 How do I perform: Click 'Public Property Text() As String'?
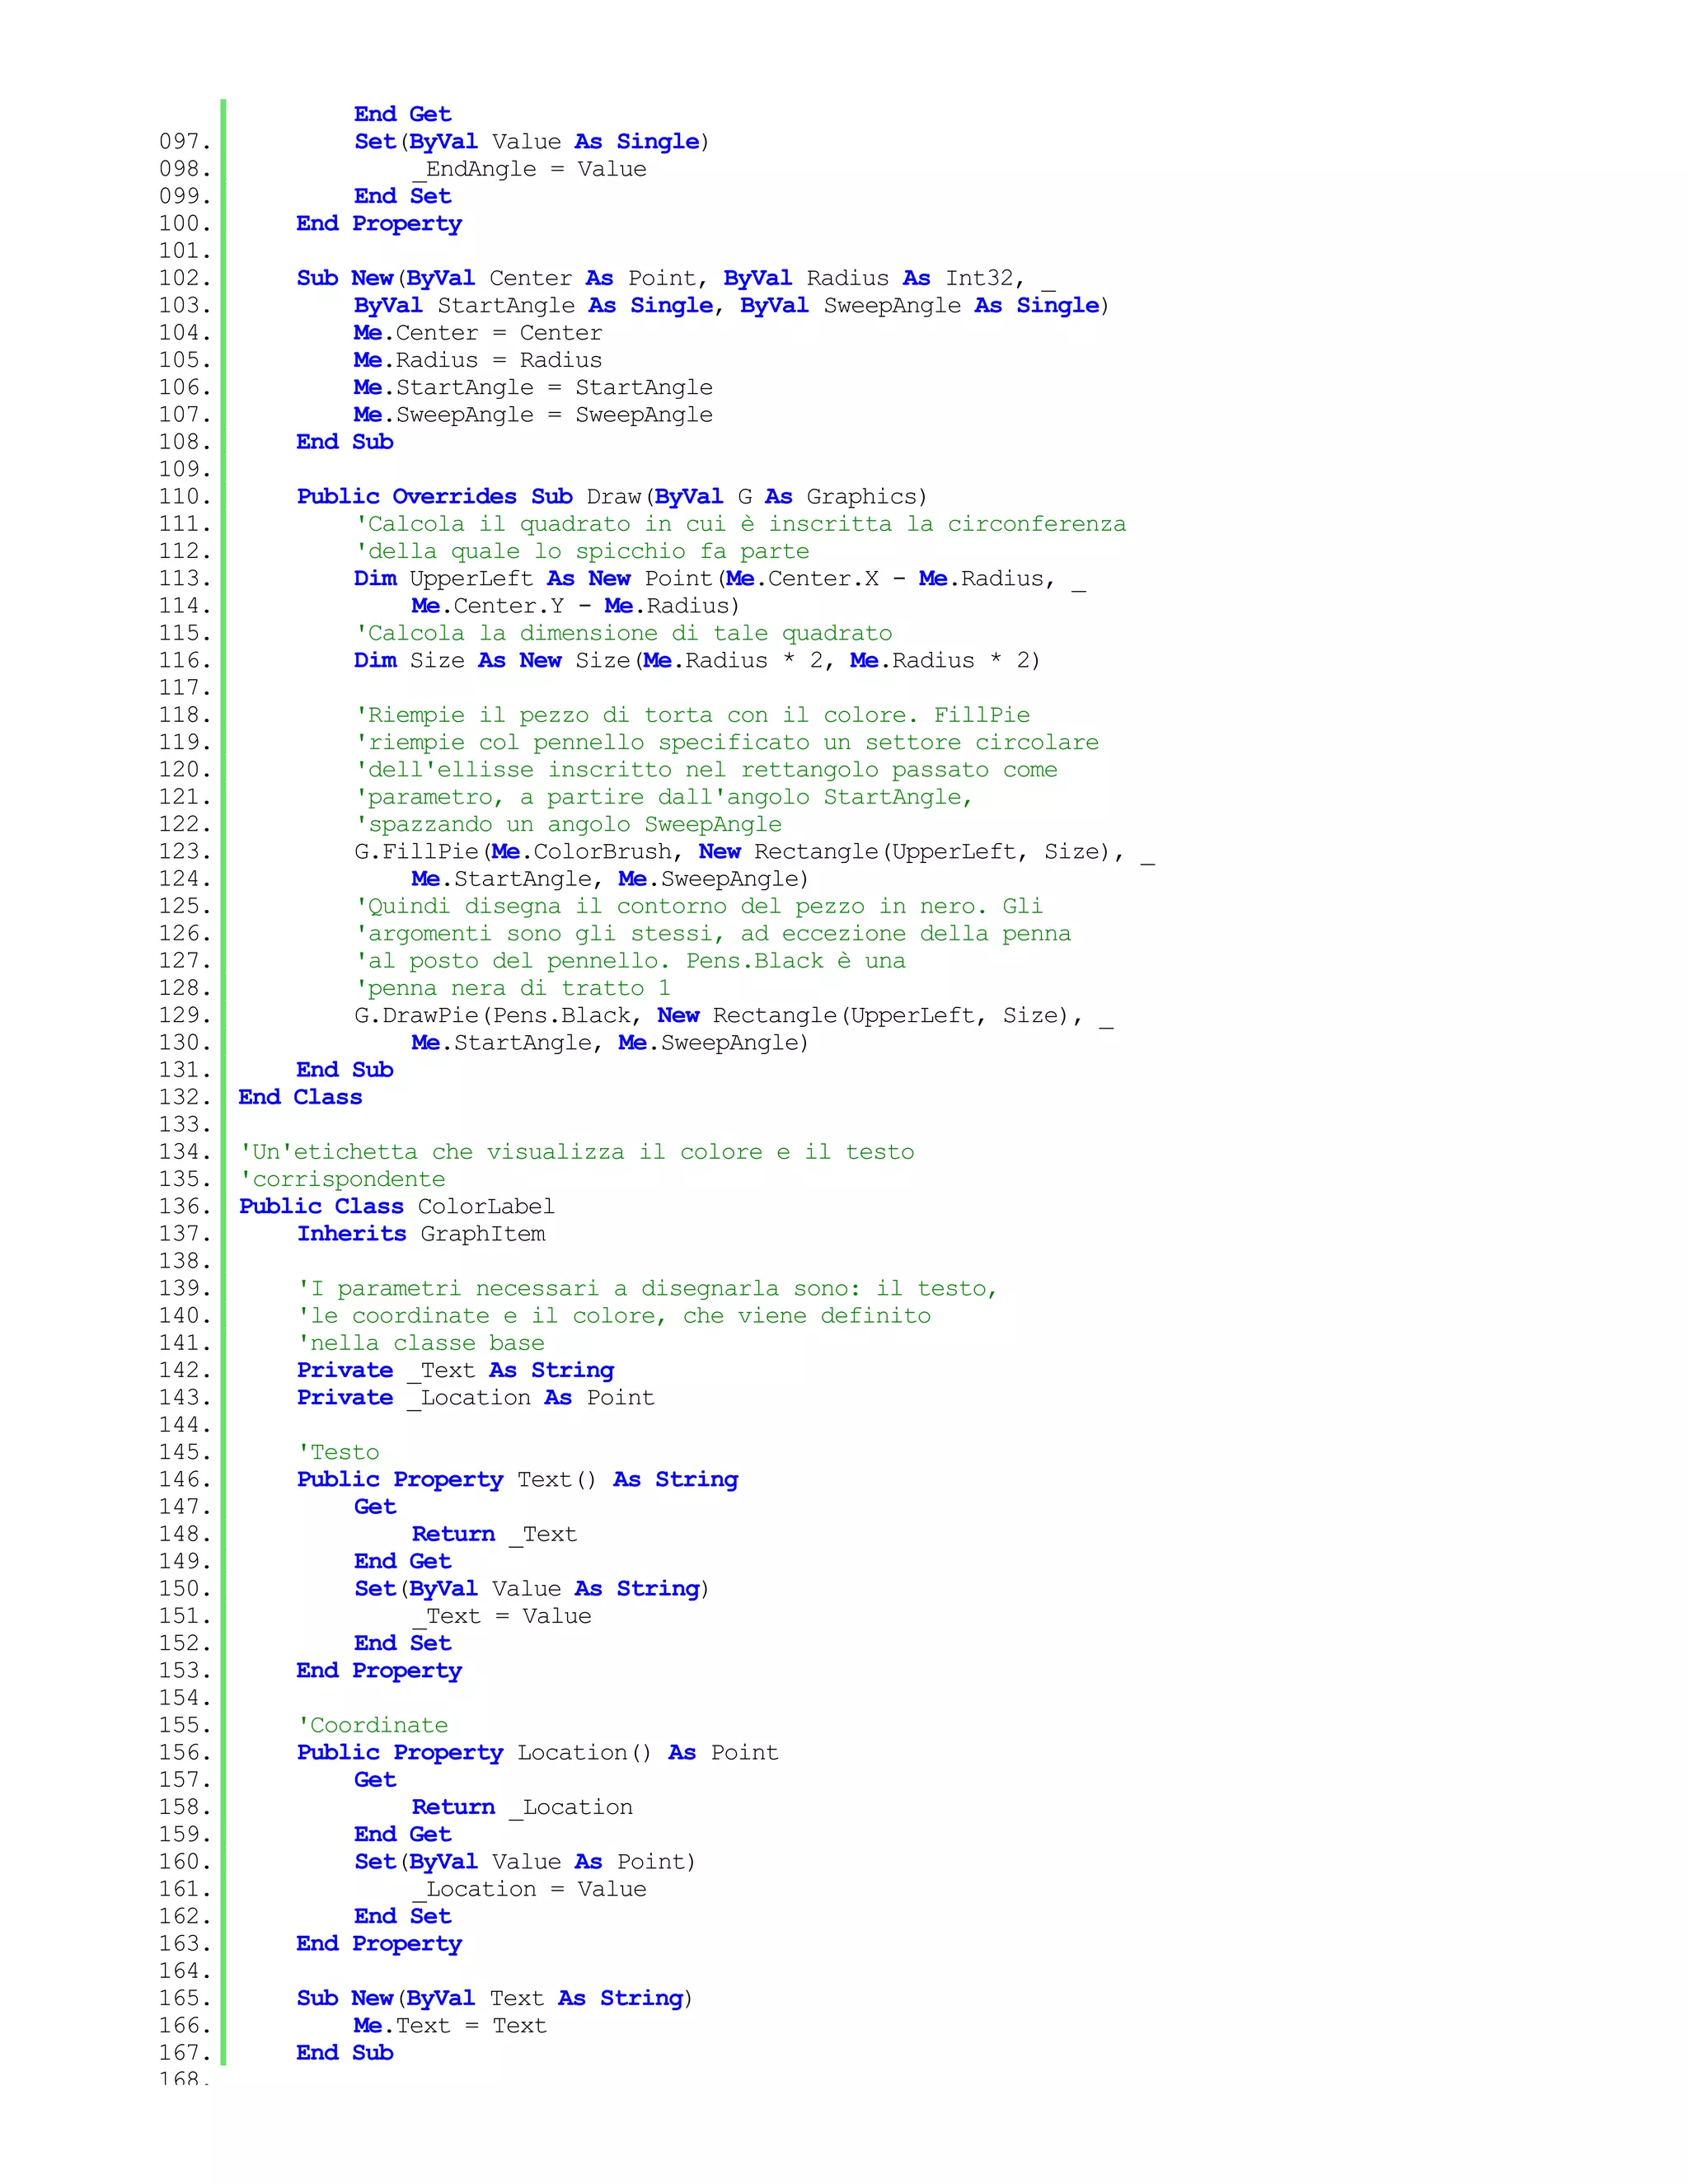(517, 1480)
